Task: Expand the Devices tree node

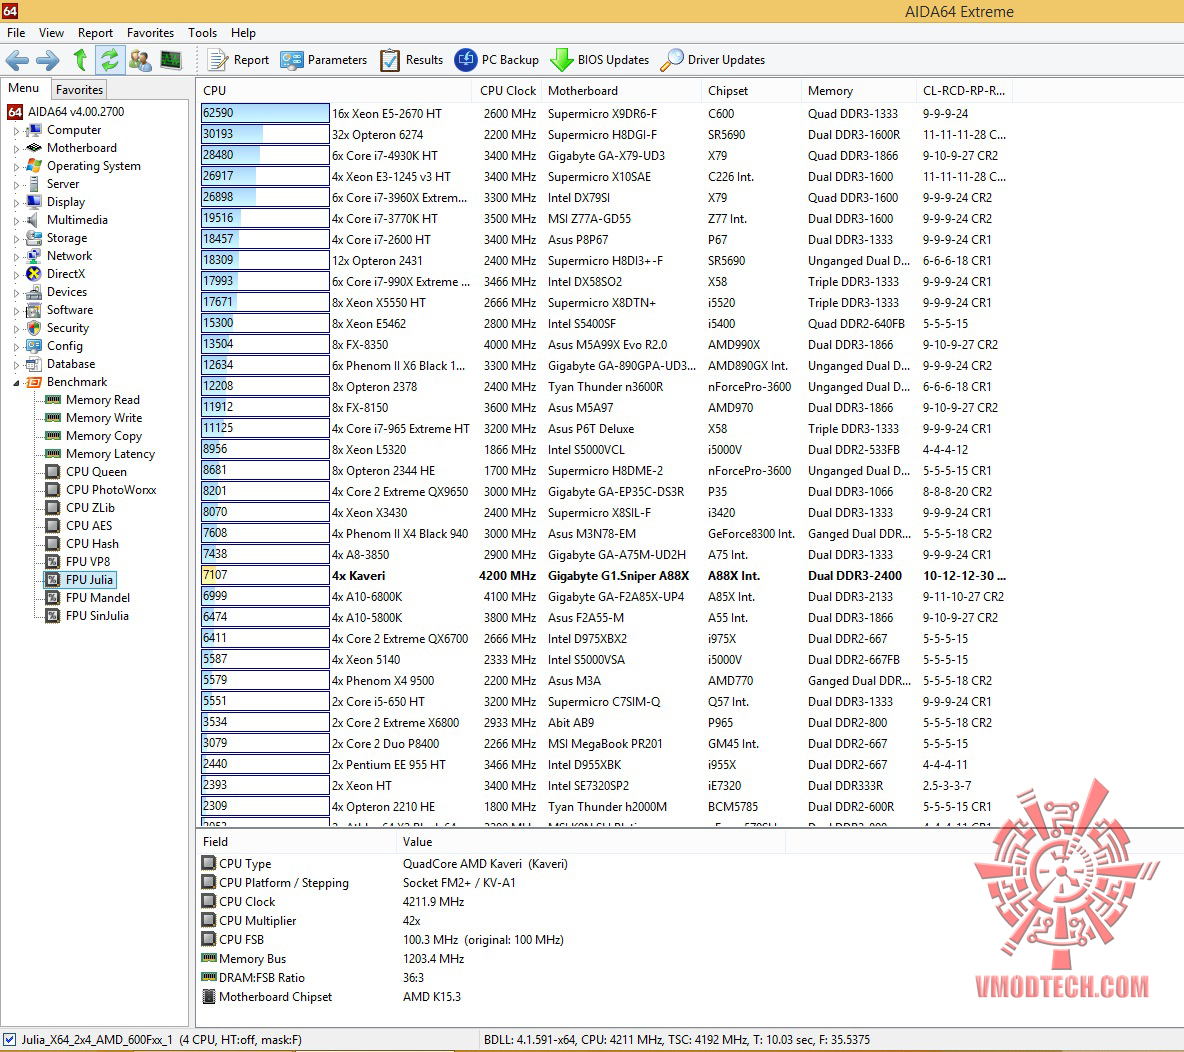Action: point(16,292)
